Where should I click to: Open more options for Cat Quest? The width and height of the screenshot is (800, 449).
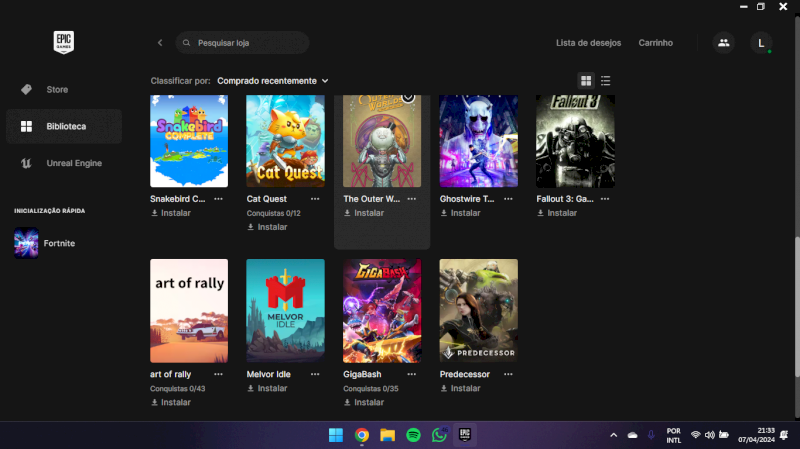pos(314,199)
